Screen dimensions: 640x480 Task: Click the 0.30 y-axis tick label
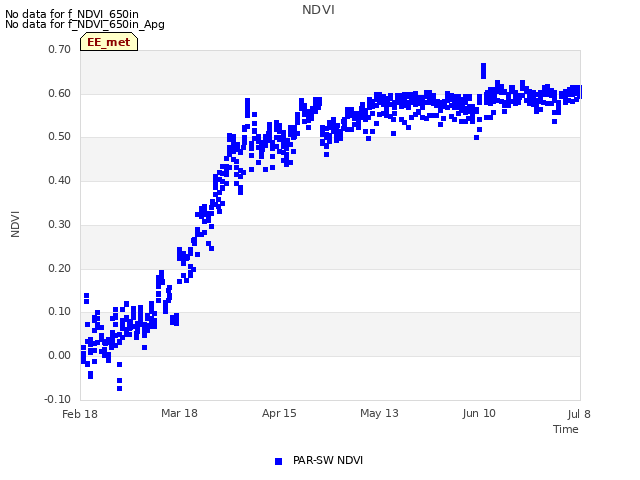pyautogui.click(x=60, y=224)
